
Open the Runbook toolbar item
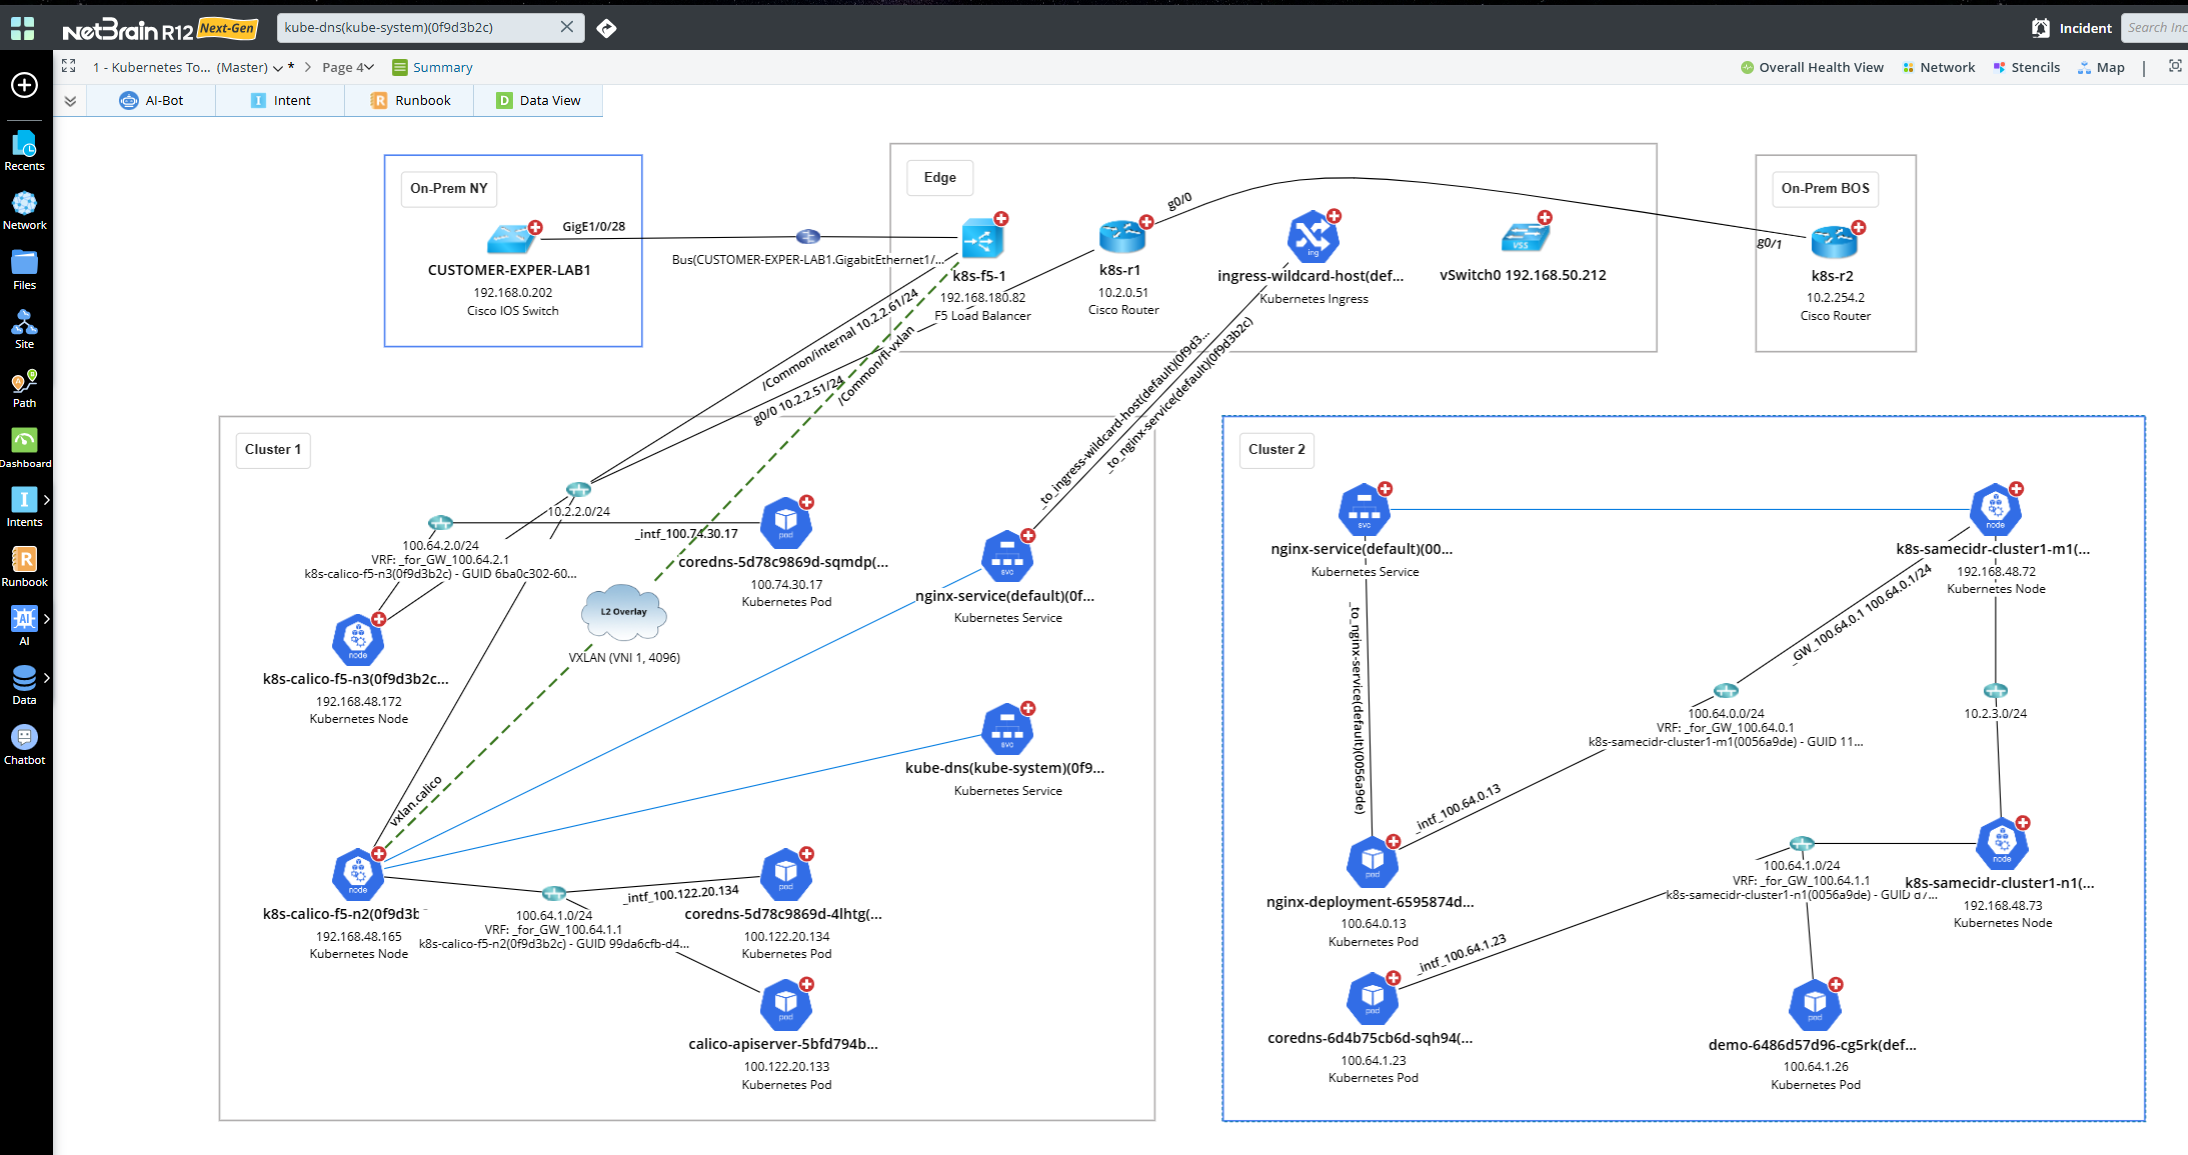pyautogui.click(x=410, y=100)
